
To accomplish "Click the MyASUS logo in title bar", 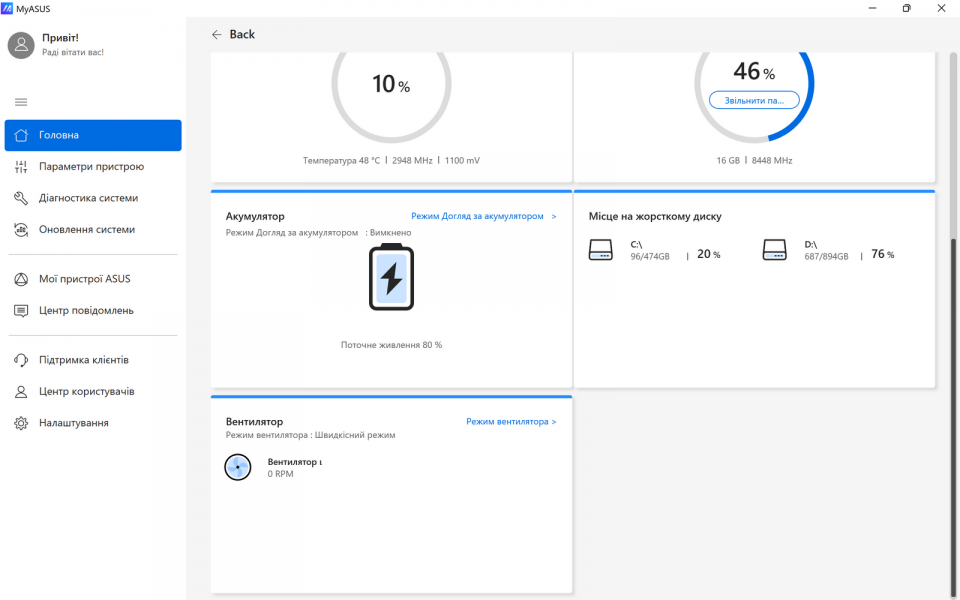I will pyautogui.click(x=8, y=8).
